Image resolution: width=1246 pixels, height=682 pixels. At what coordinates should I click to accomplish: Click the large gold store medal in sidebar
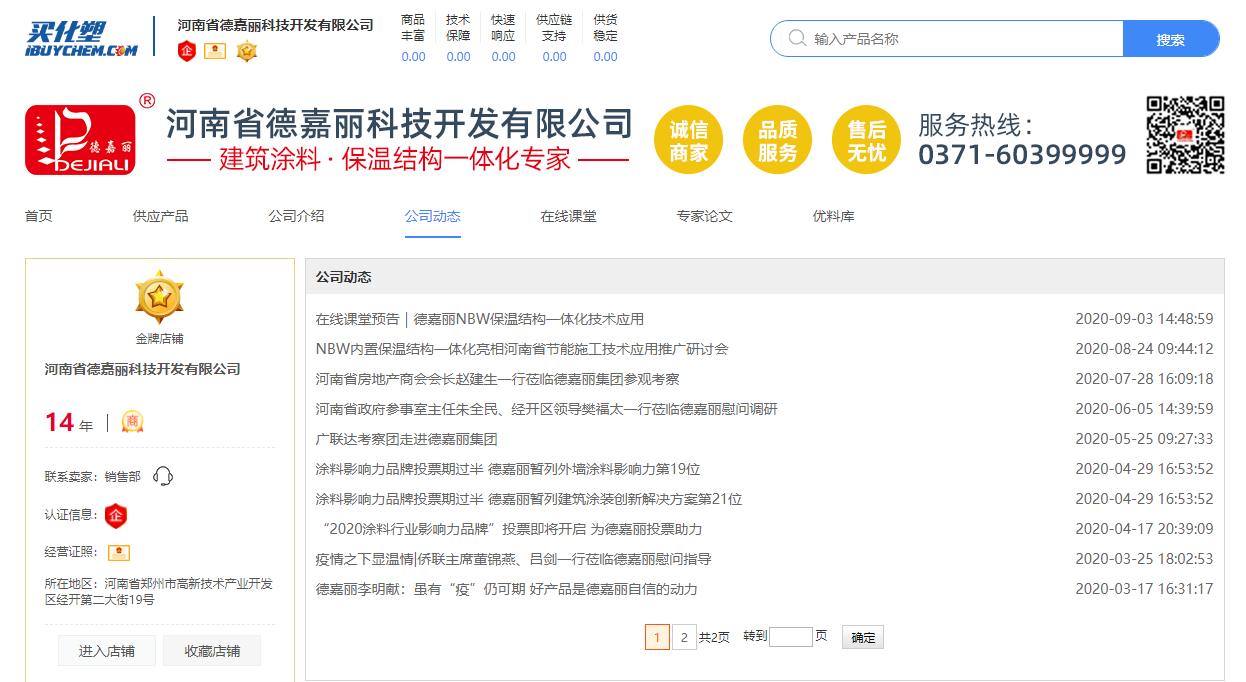[x=159, y=297]
